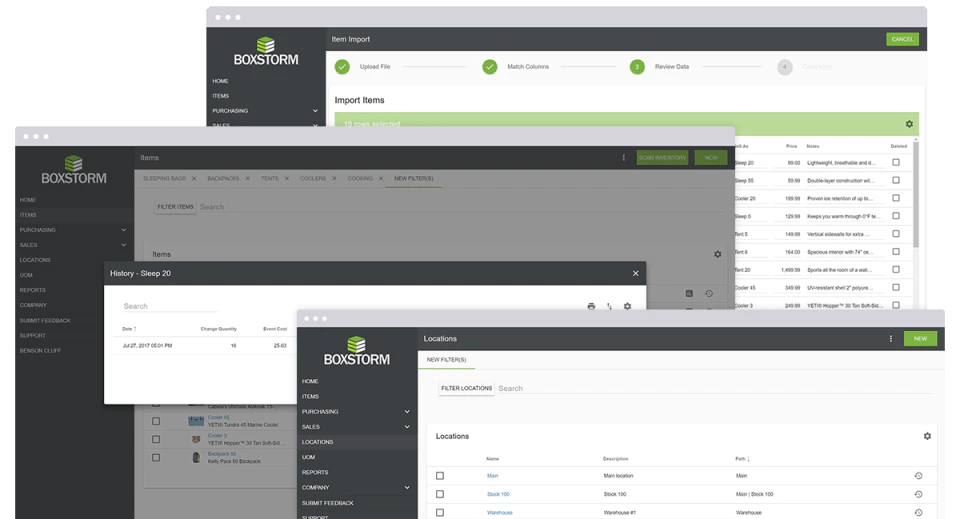960x519 pixels.
Task: Select the Stock 100 location checkbox
Action: click(x=440, y=494)
